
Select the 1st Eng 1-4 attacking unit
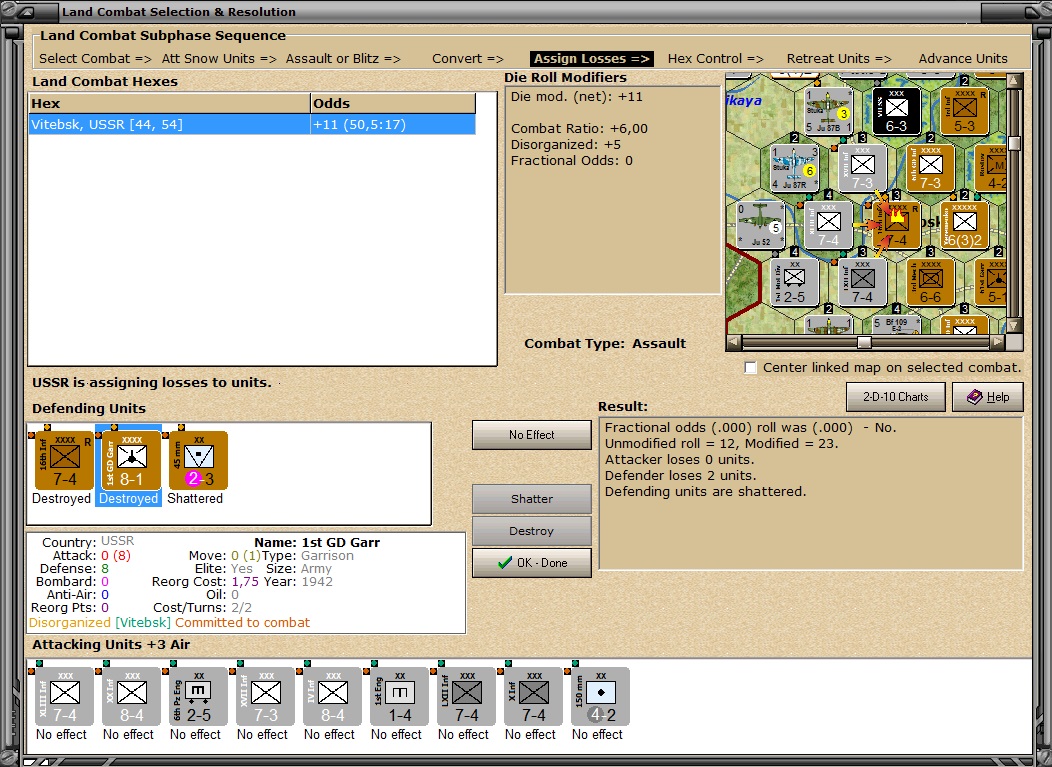pyautogui.click(x=400, y=697)
